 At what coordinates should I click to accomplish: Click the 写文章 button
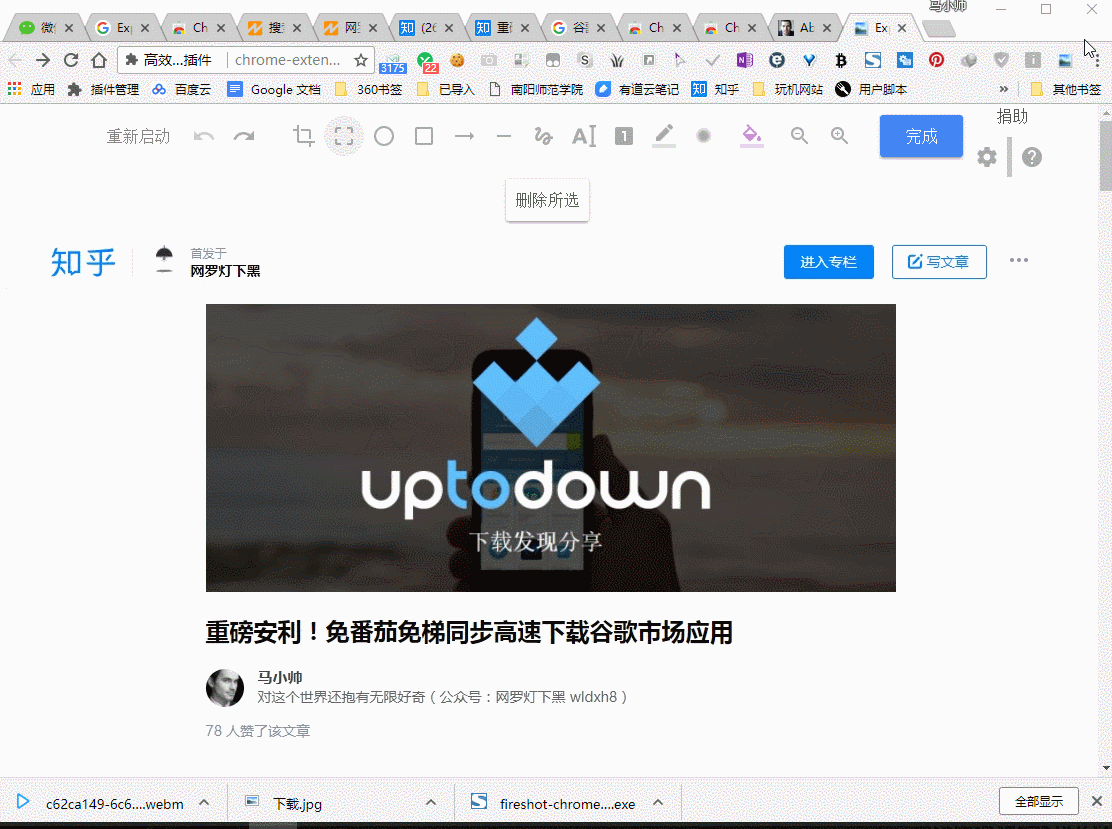tap(939, 262)
